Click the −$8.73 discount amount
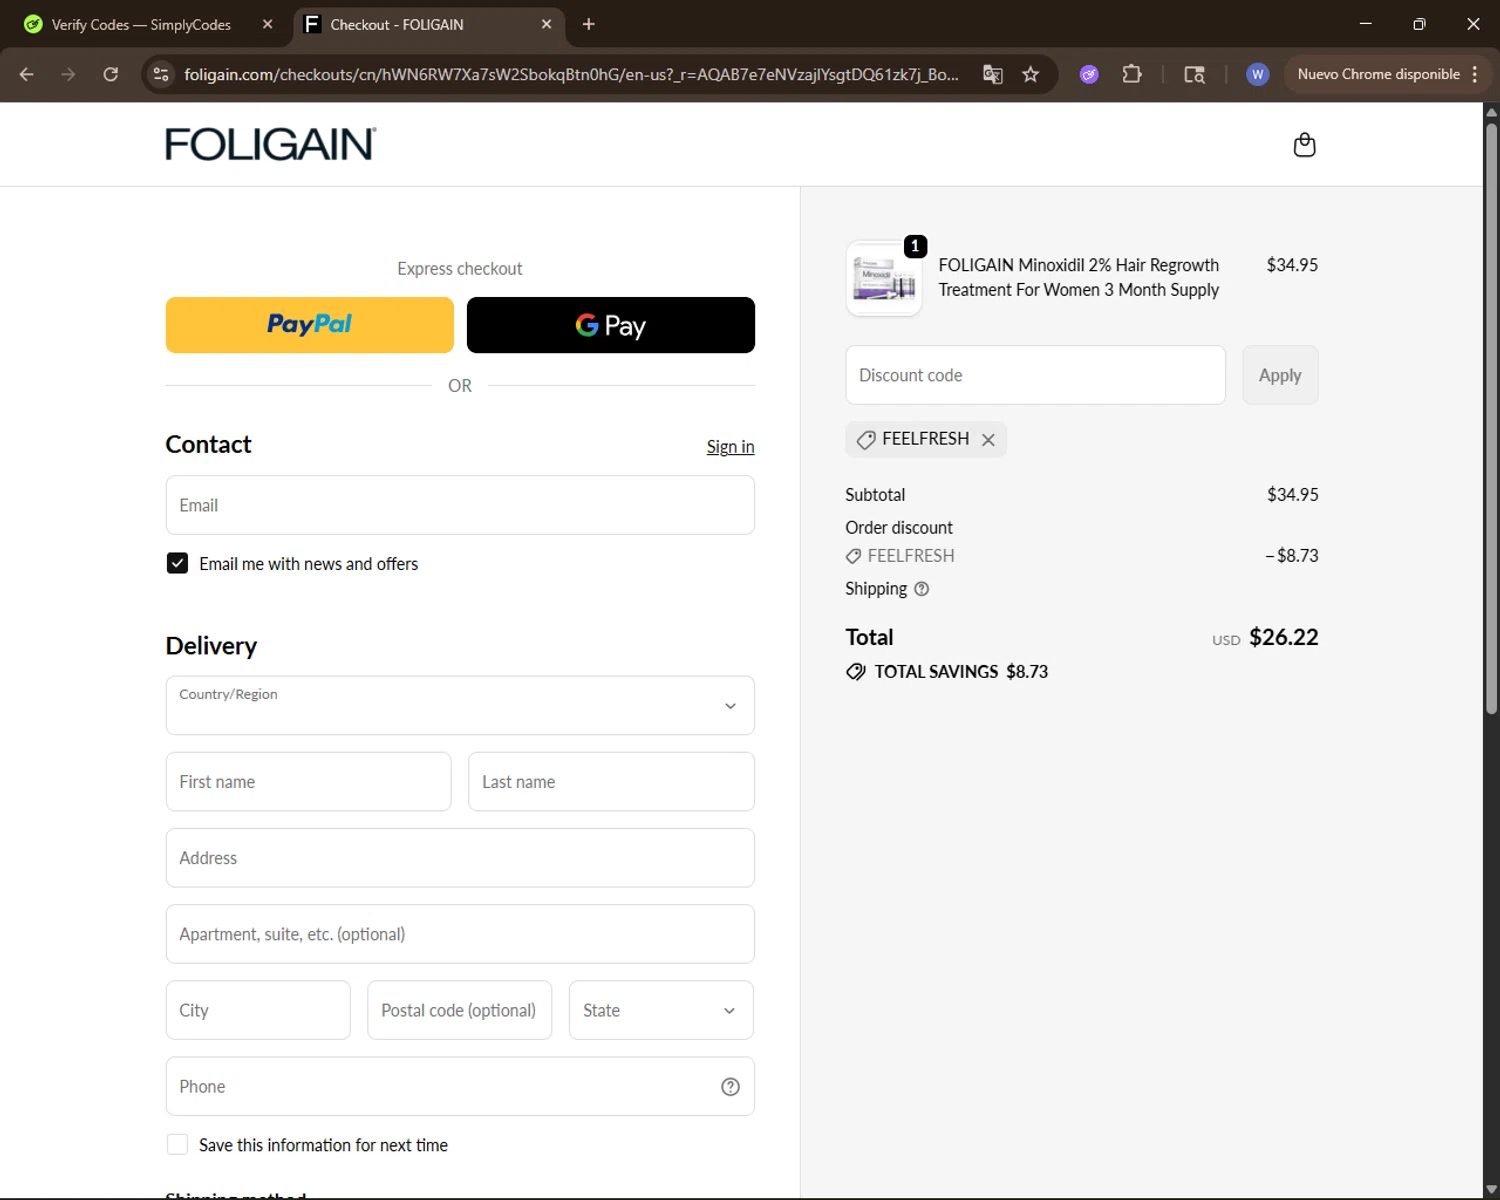The image size is (1500, 1200). click(1292, 556)
